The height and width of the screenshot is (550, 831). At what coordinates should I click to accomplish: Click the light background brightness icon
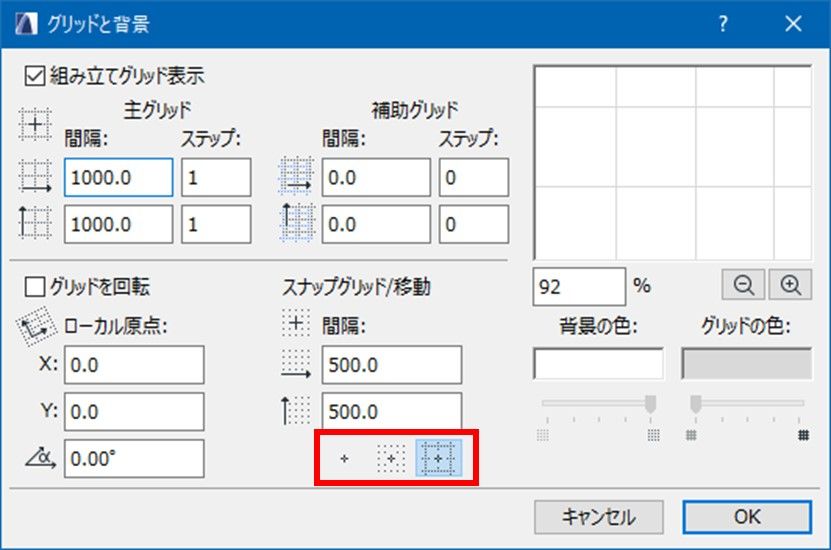coord(543,436)
